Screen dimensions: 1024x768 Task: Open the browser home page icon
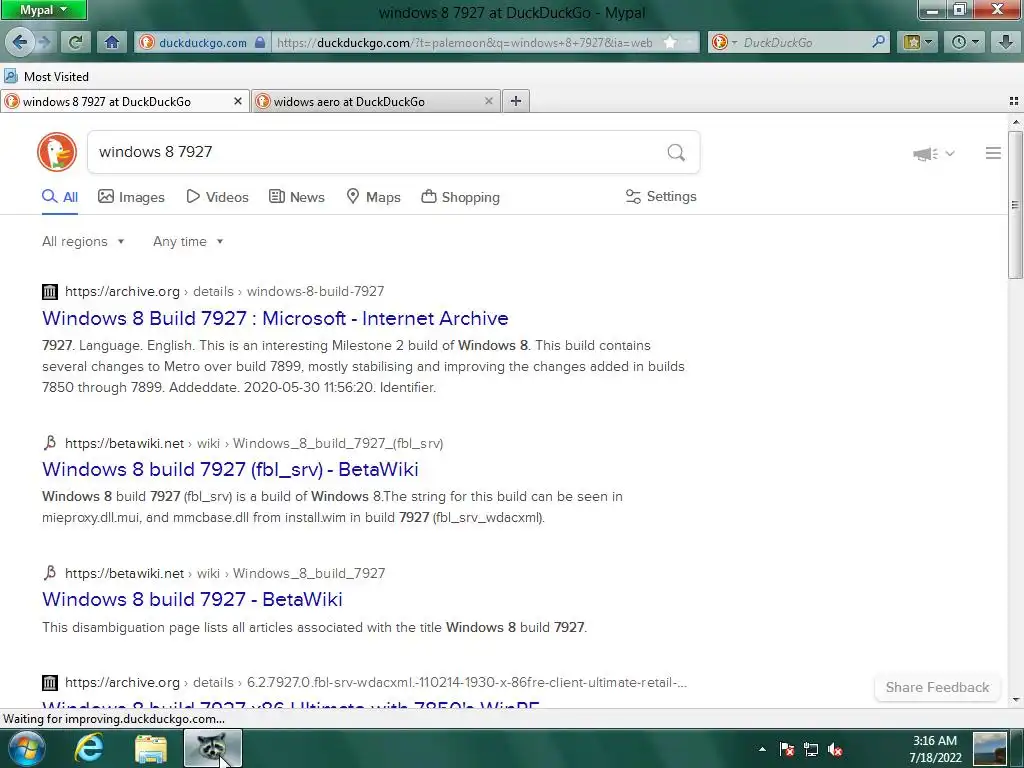click(x=112, y=42)
